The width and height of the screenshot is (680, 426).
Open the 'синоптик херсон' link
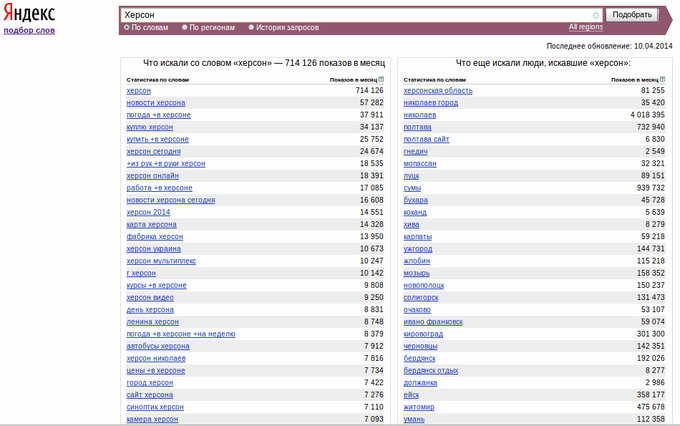(x=155, y=407)
